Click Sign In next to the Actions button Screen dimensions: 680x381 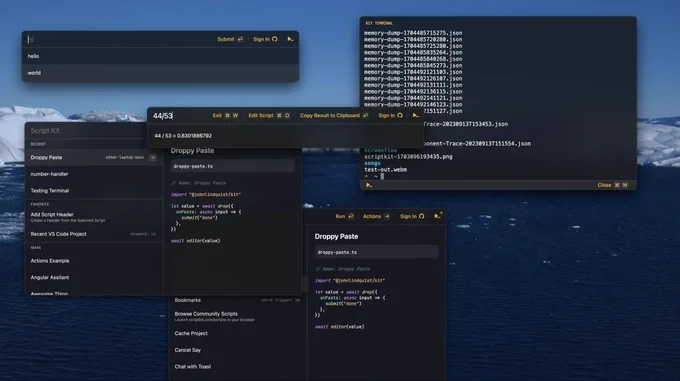[412, 216]
